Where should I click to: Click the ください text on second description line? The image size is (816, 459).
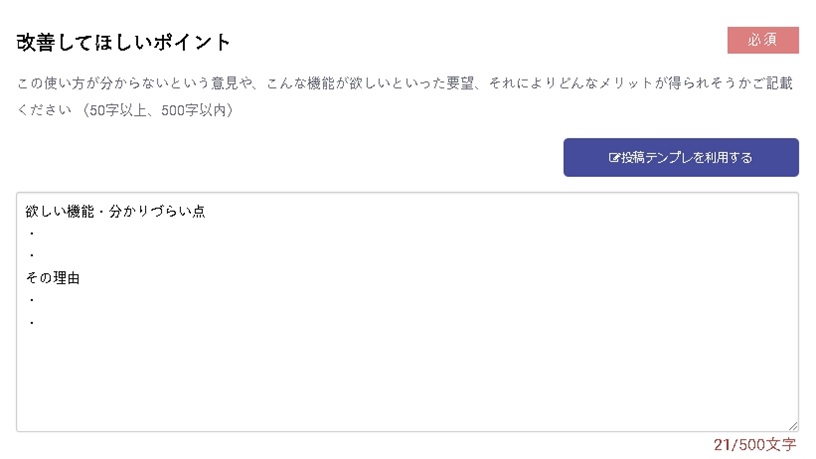click(x=44, y=110)
